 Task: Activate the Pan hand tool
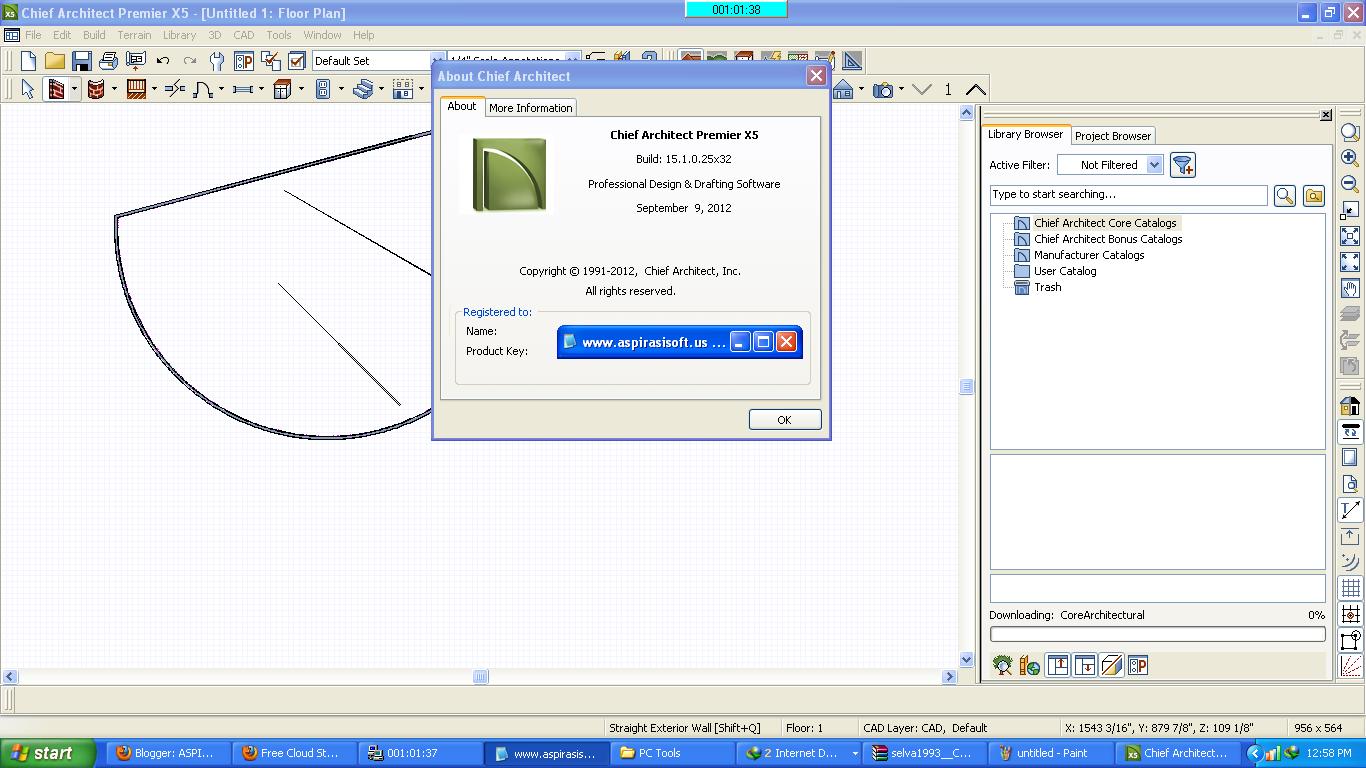(x=1350, y=288)
